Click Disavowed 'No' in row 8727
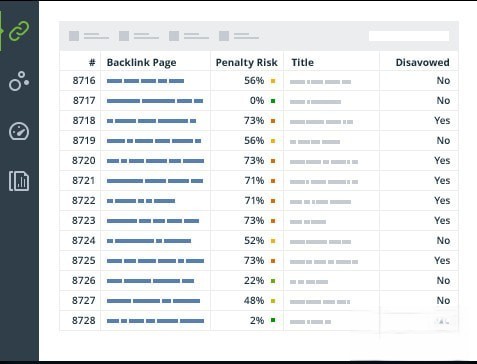 [443, 300]
